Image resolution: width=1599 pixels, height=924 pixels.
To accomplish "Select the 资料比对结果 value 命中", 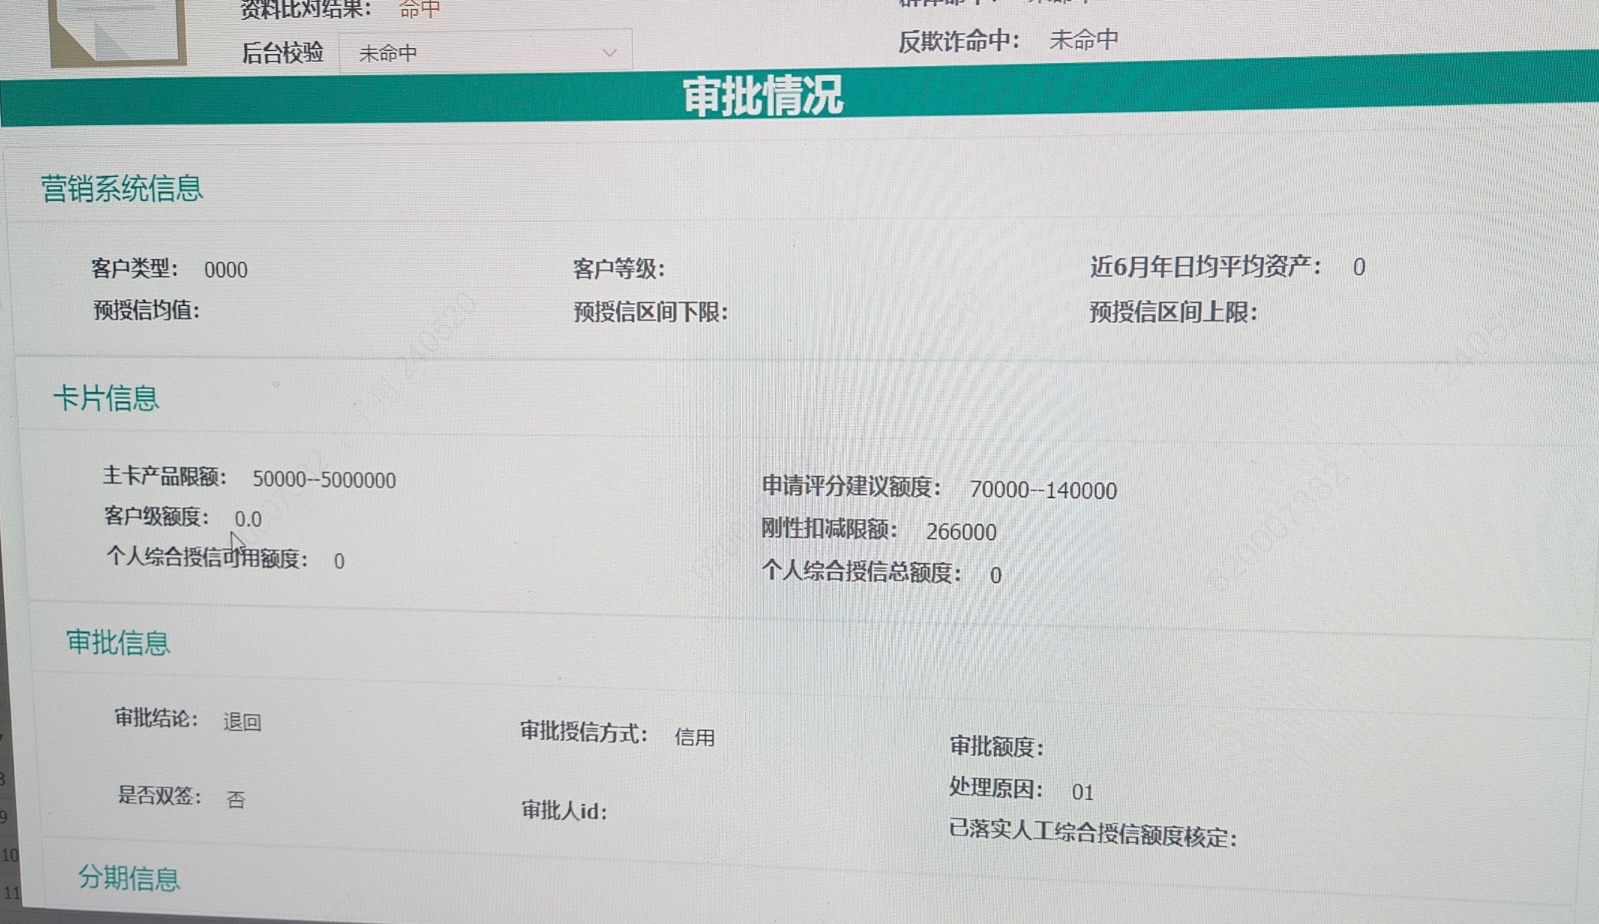I will 420,9.
